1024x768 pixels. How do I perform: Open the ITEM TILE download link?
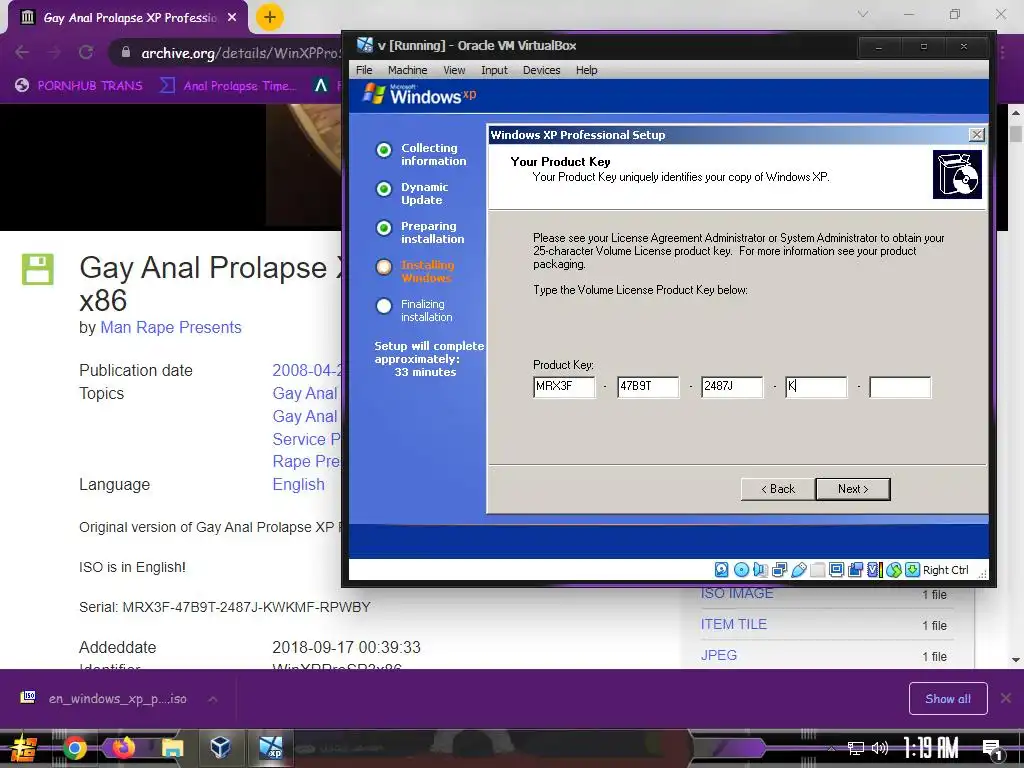pos(733,624)
